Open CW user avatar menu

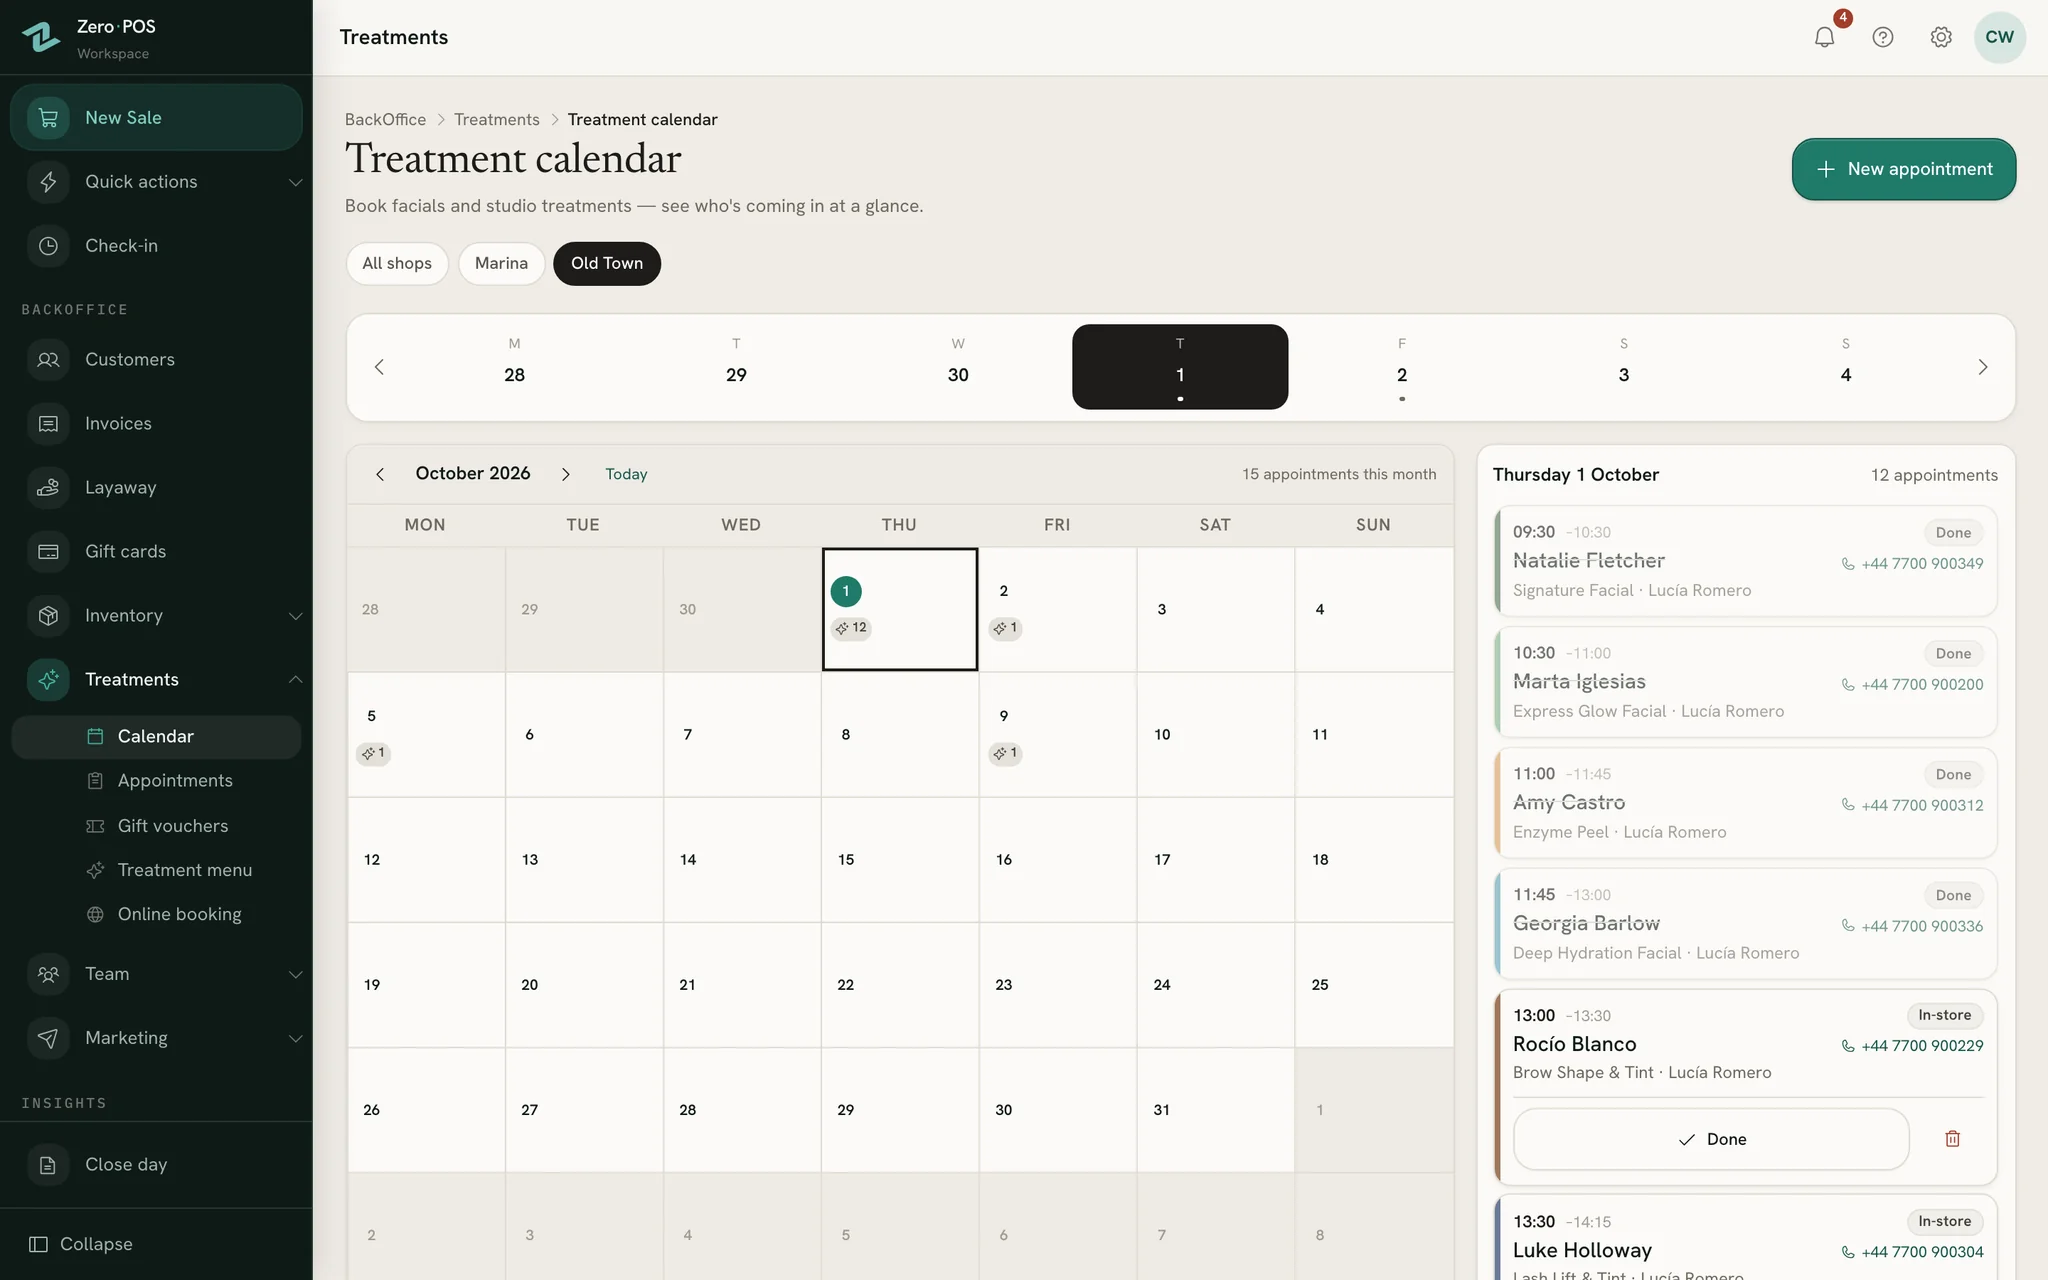[x=2000, y=37]
